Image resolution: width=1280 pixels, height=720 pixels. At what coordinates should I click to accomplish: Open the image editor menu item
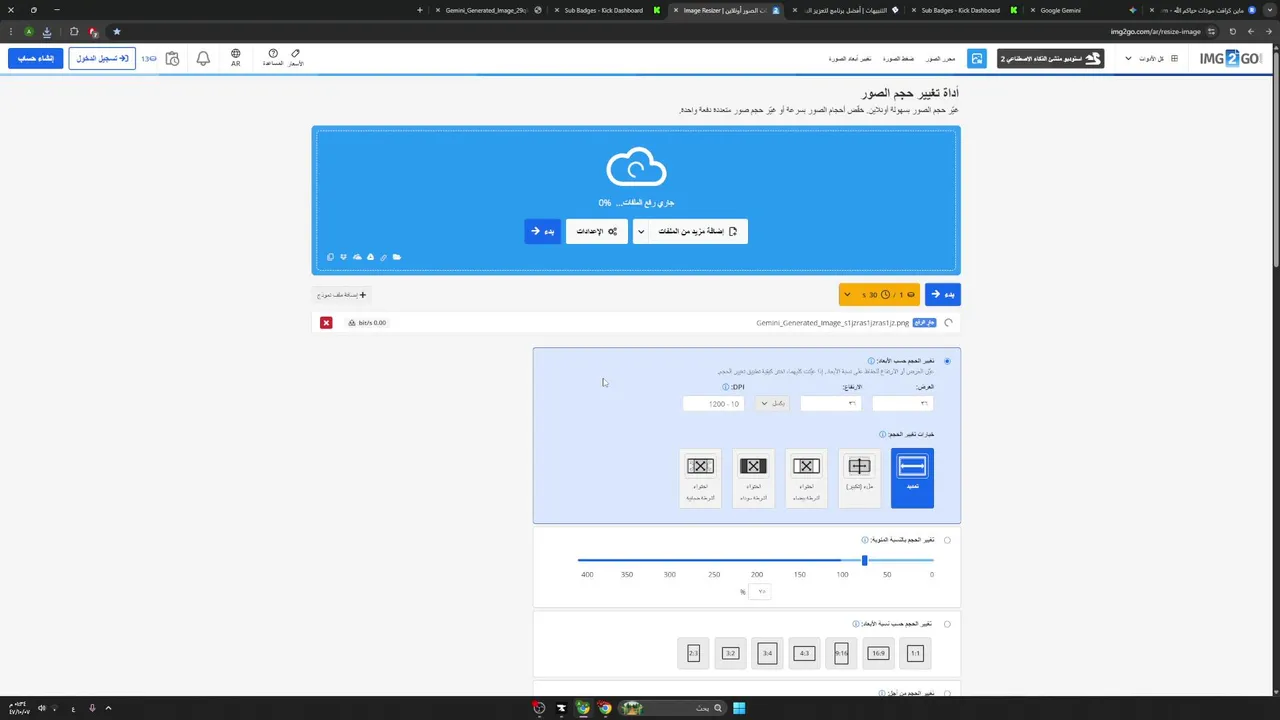940,59
